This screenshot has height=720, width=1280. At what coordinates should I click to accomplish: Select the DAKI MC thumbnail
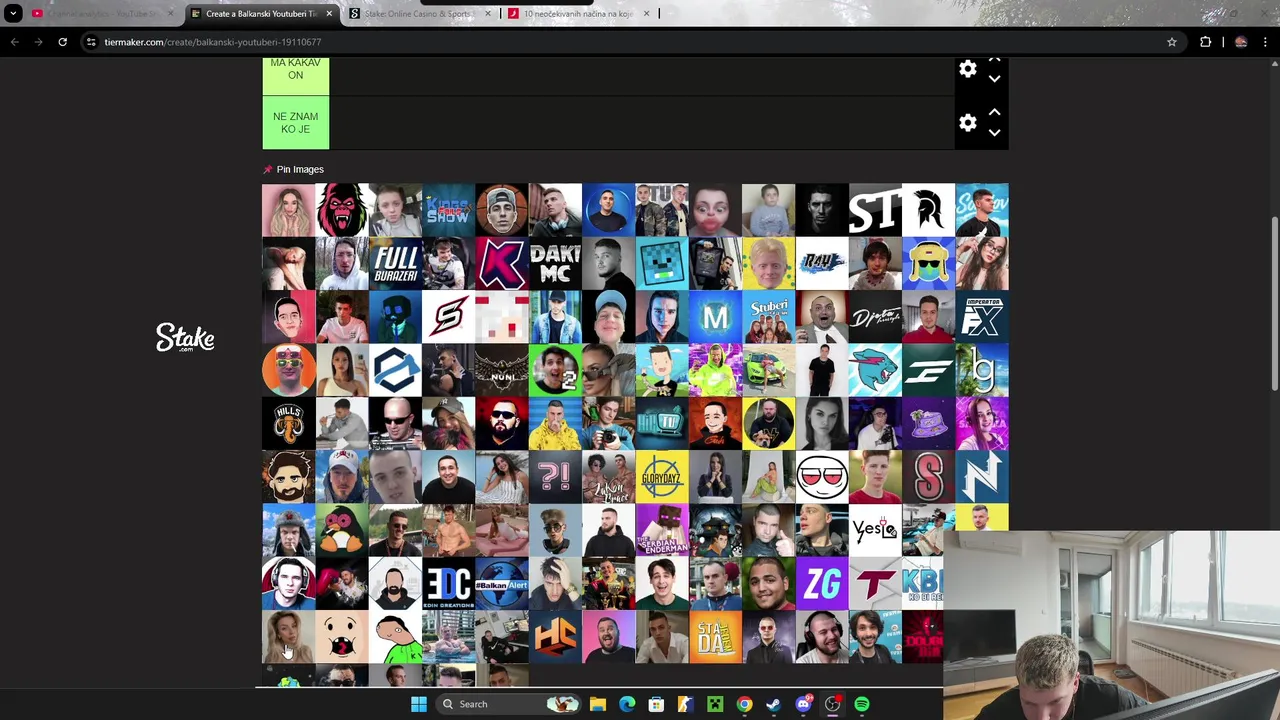(555, 264)
